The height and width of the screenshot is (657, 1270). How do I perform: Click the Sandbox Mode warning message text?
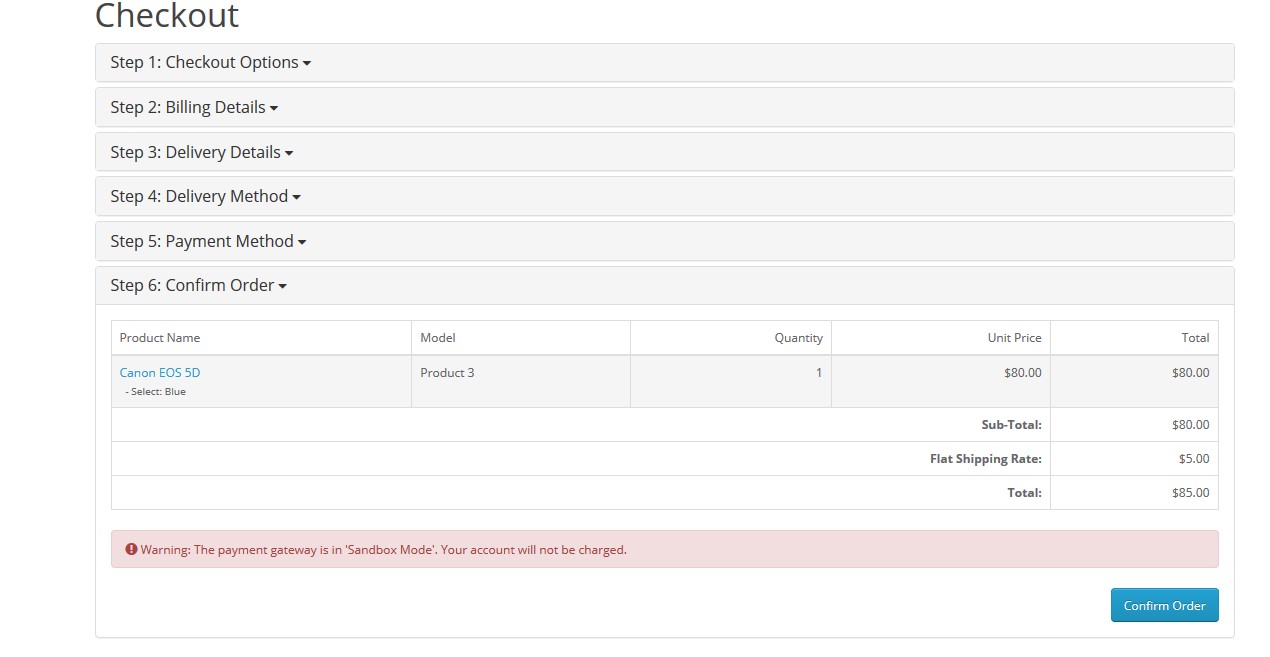tap(383, 550)
